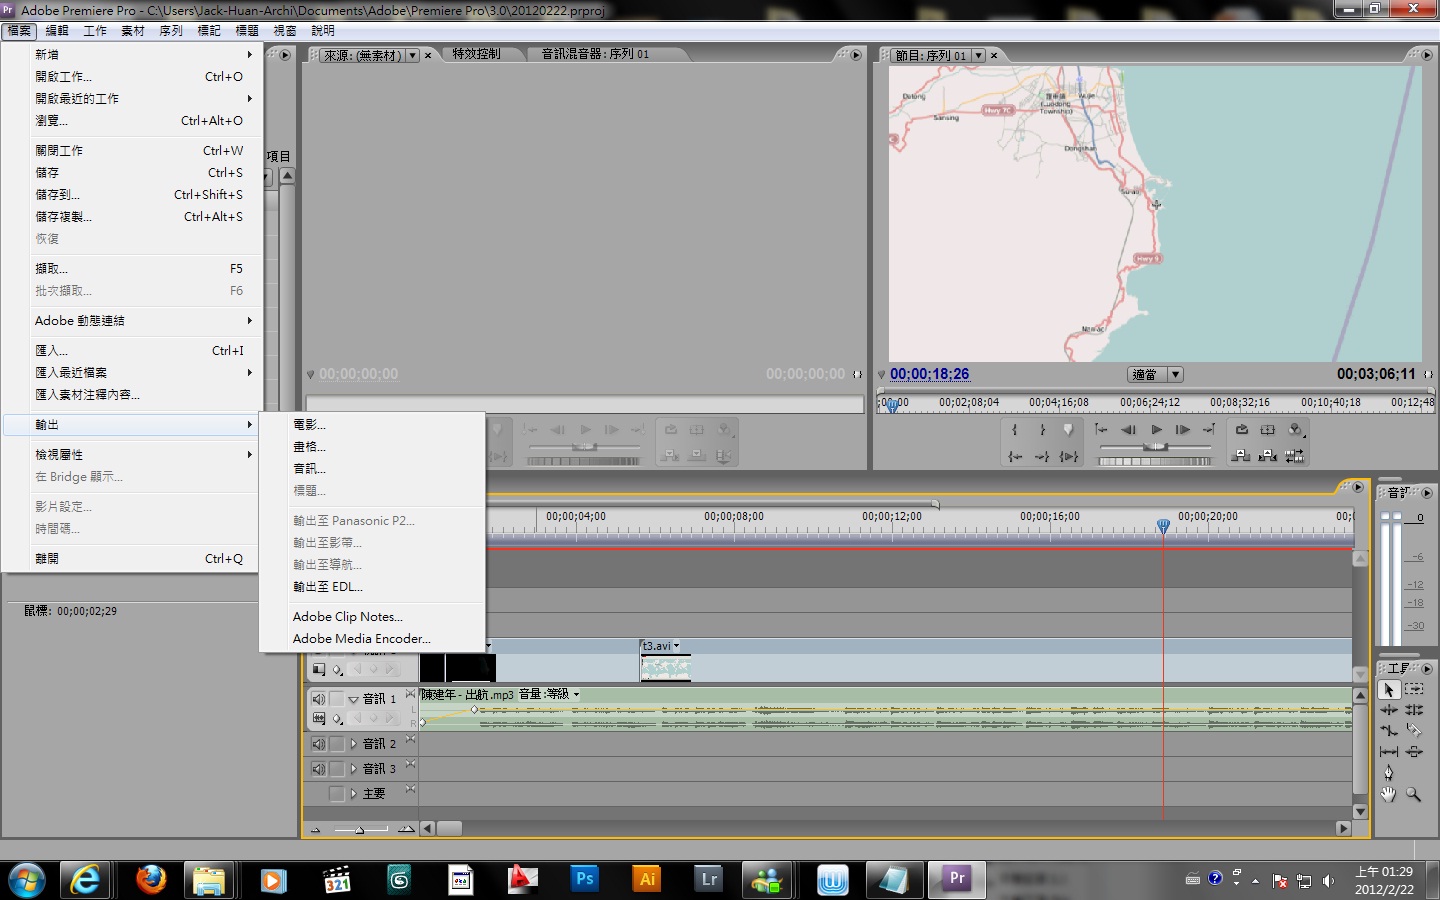Click Set Unnumbered Marker in program monitor
This screenshot has width=1440, height=900.
point(1069,430)
